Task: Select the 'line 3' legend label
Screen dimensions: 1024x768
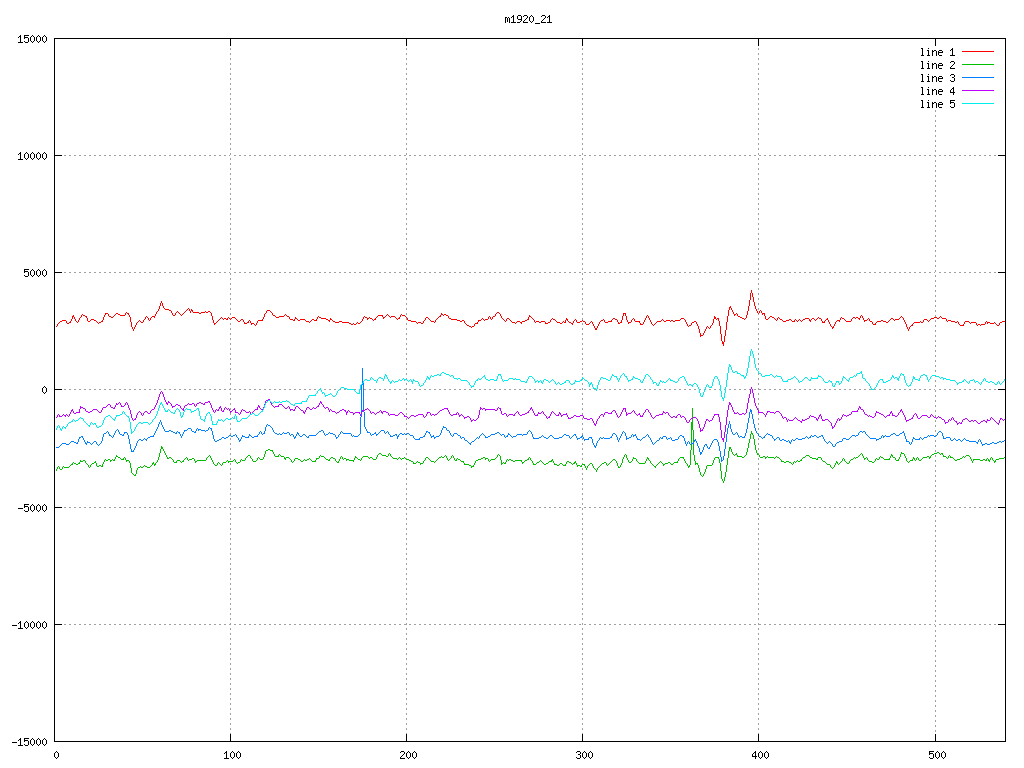Action: (x=937, y=78)
